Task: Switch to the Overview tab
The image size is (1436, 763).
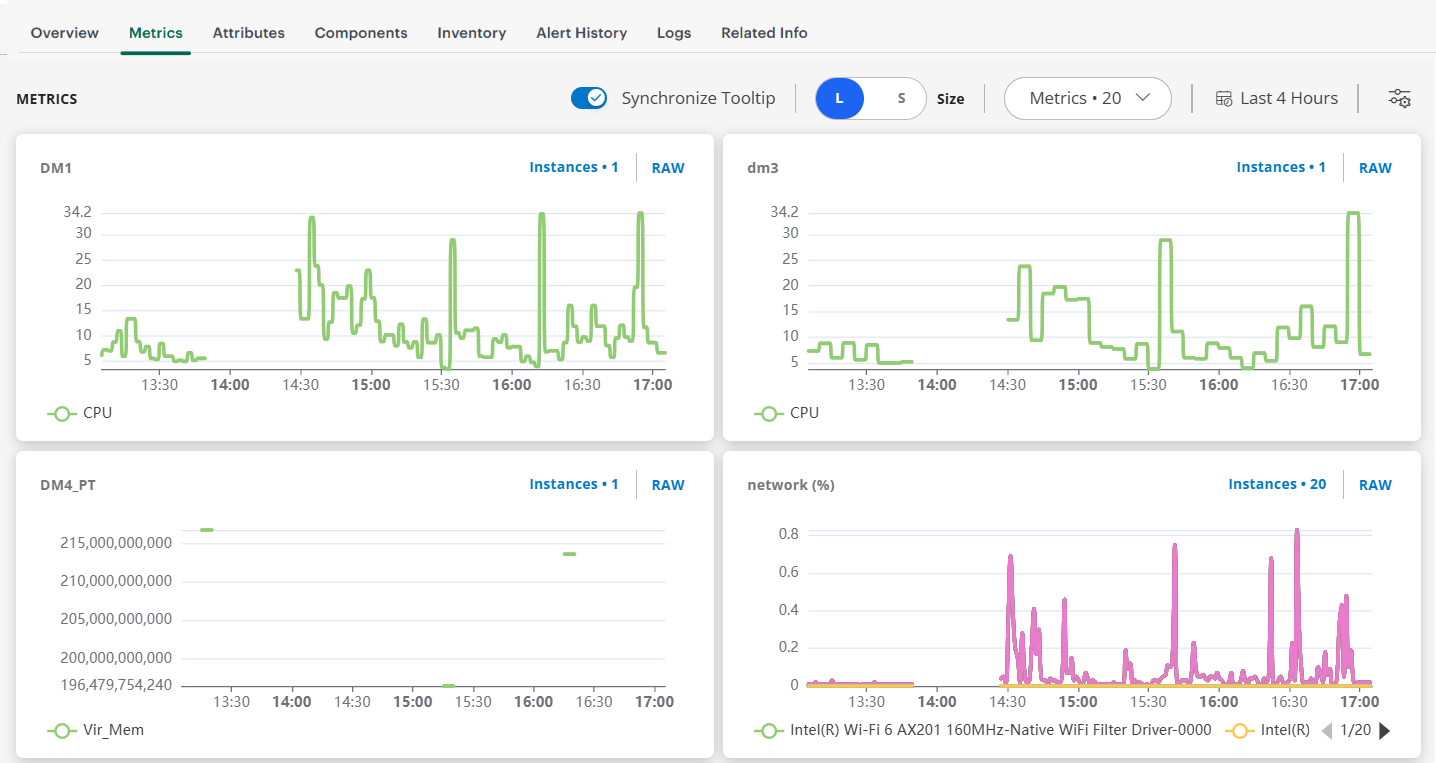Action: pyautogui.click(x=65, y=33)
